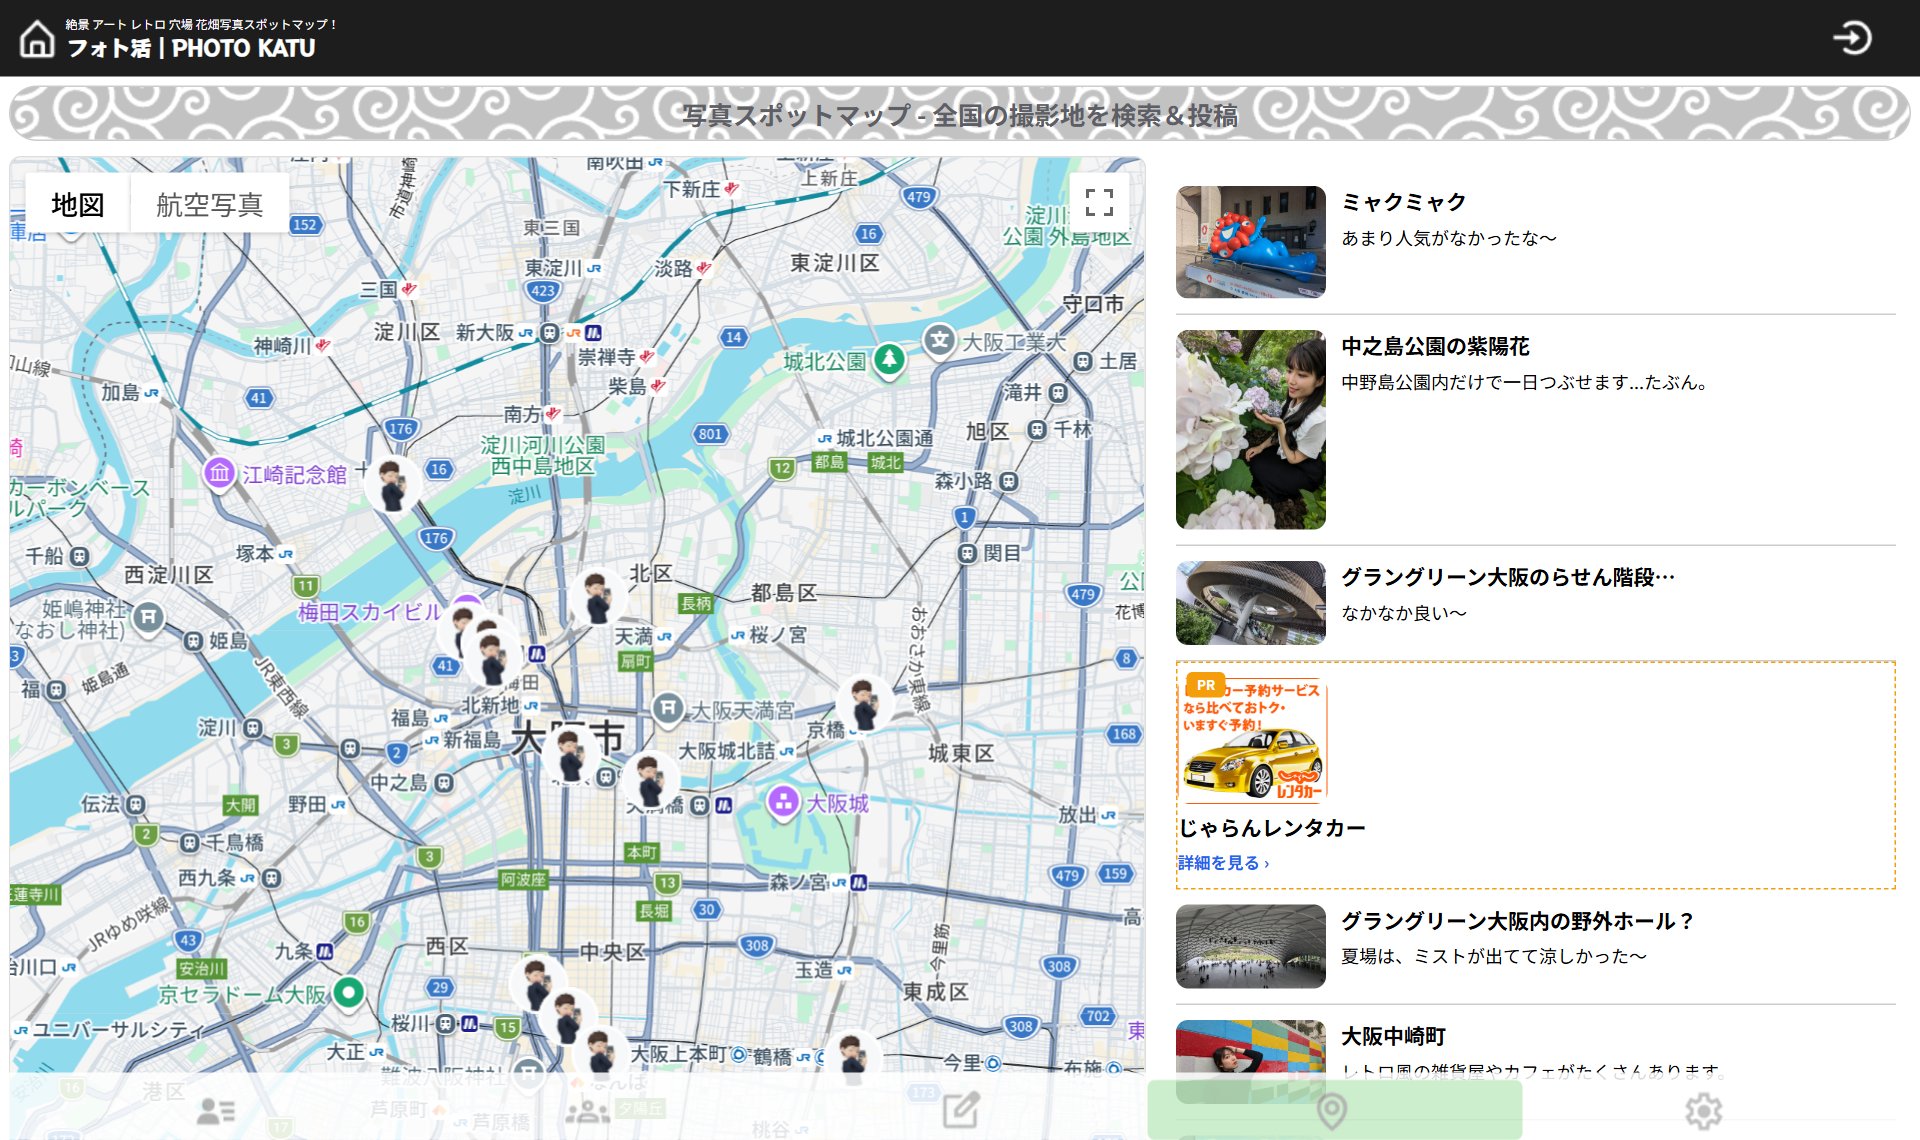This screenshot has height=1140, width=1920.
Task: Open the login arrow icon in the header
Action: point(1852,38)
